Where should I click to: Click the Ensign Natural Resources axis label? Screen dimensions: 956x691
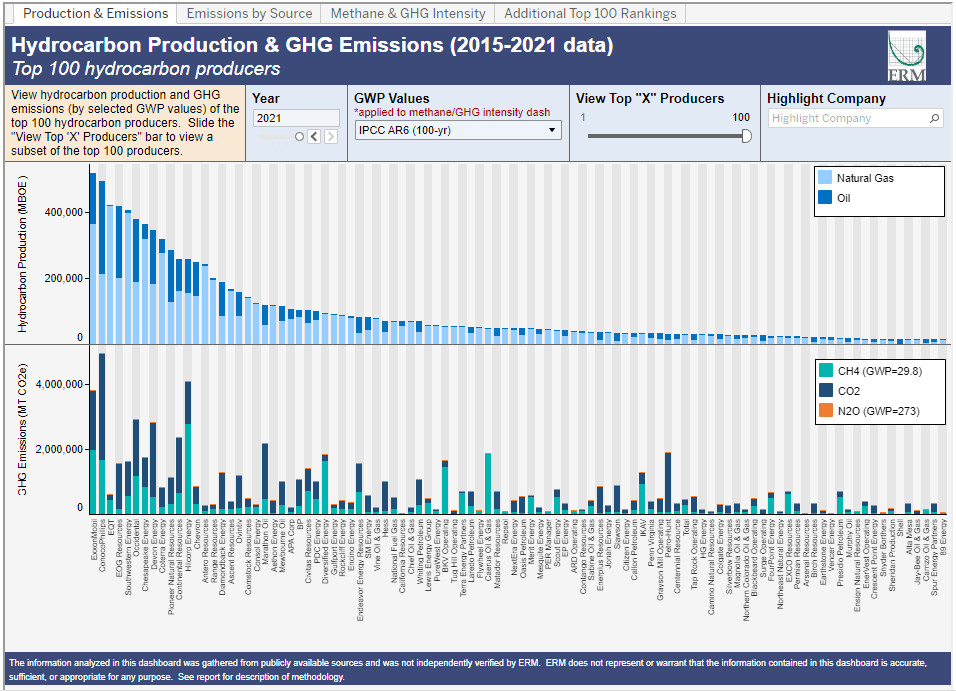pyautogui.click(x=857, y=565)
